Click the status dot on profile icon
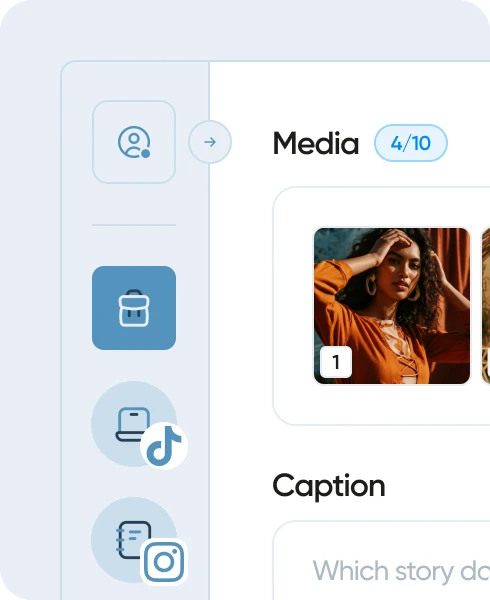The height and width of the screenshot is (600, 490). (146, 153)
